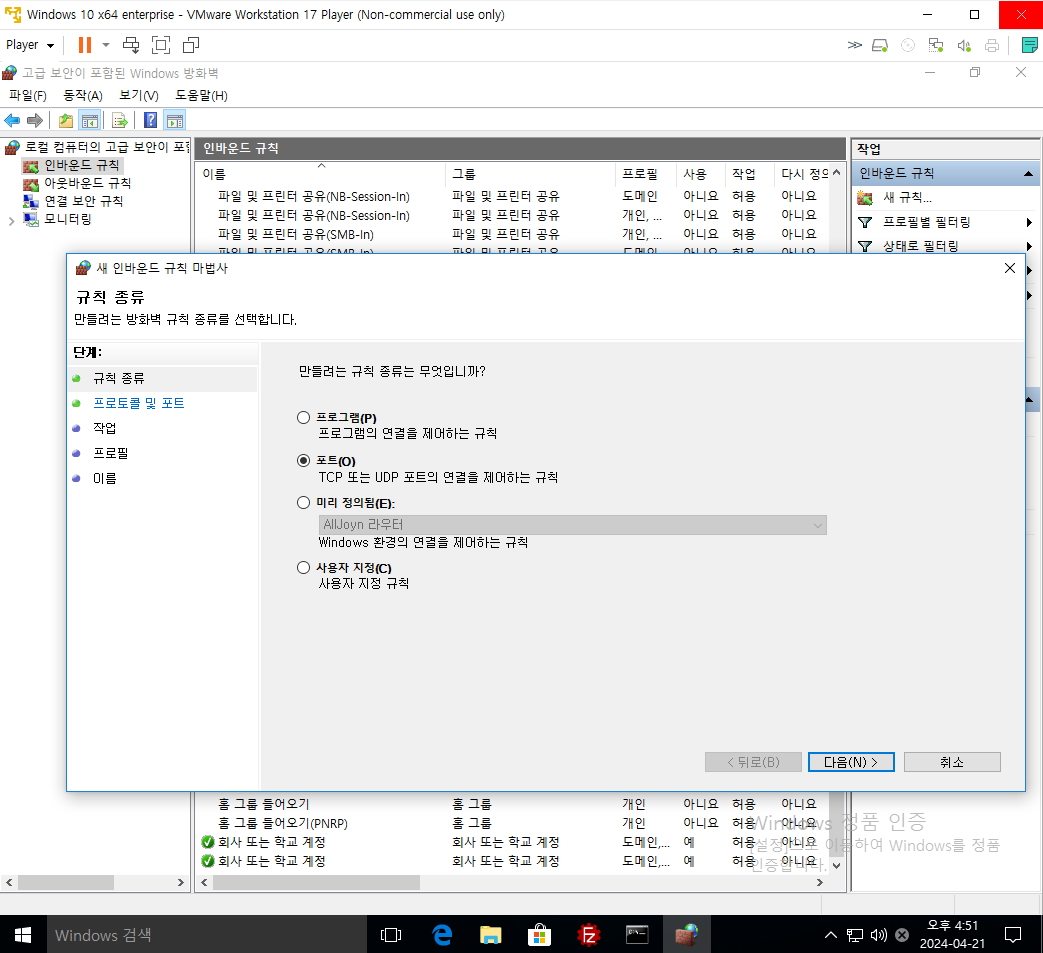Viewport: 1043px width, 953px height.
Task: Open the Player dropdown menu
Action: click(x=30, y=45)
